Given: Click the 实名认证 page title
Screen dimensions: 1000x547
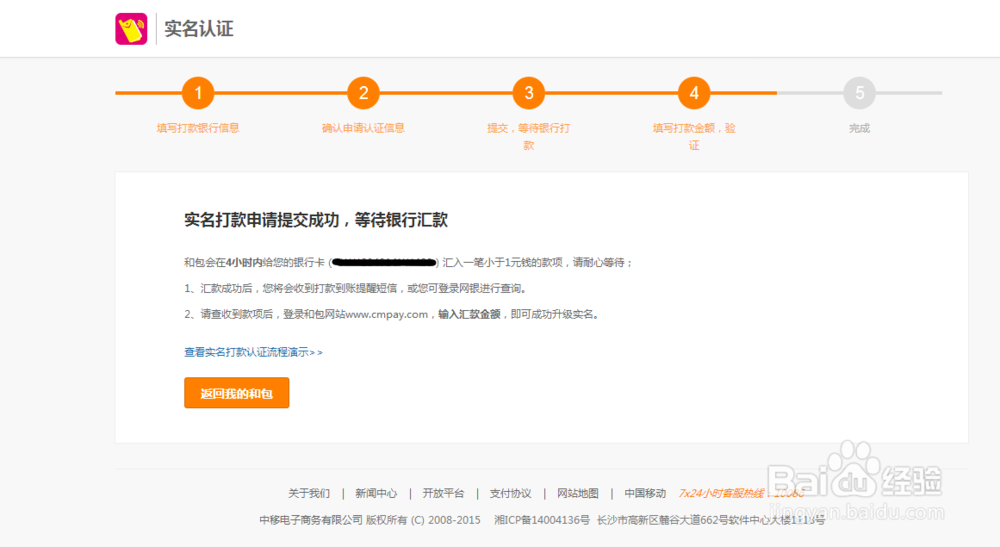Looking at the screenshot, I should coord(199,29).
